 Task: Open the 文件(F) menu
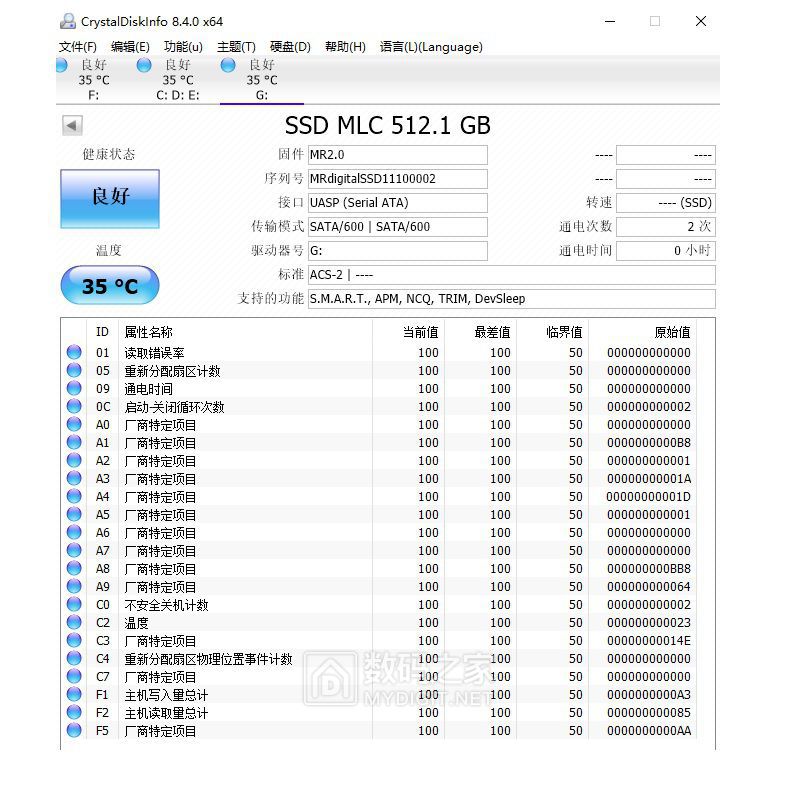[x=78, y=47]
